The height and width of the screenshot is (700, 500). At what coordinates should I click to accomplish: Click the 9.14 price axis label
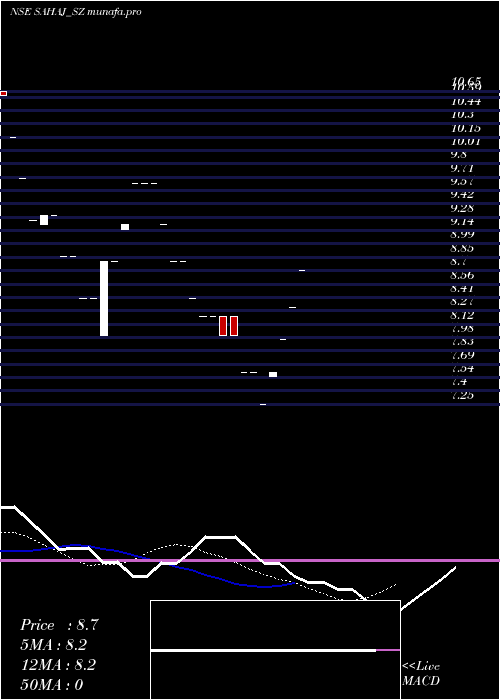tap(462, 222)
